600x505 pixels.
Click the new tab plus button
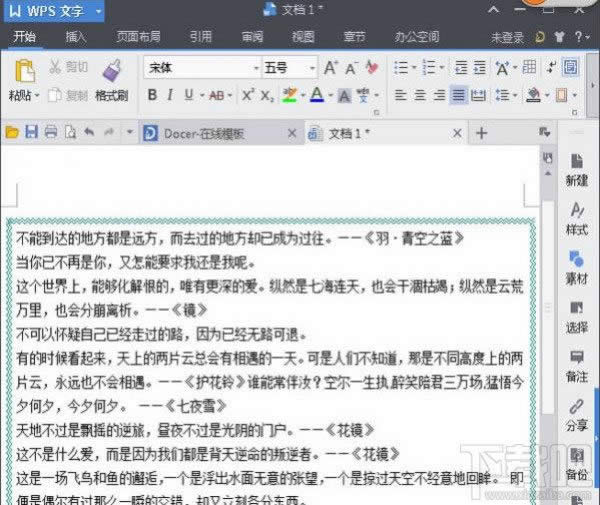[x=481, y=132]
